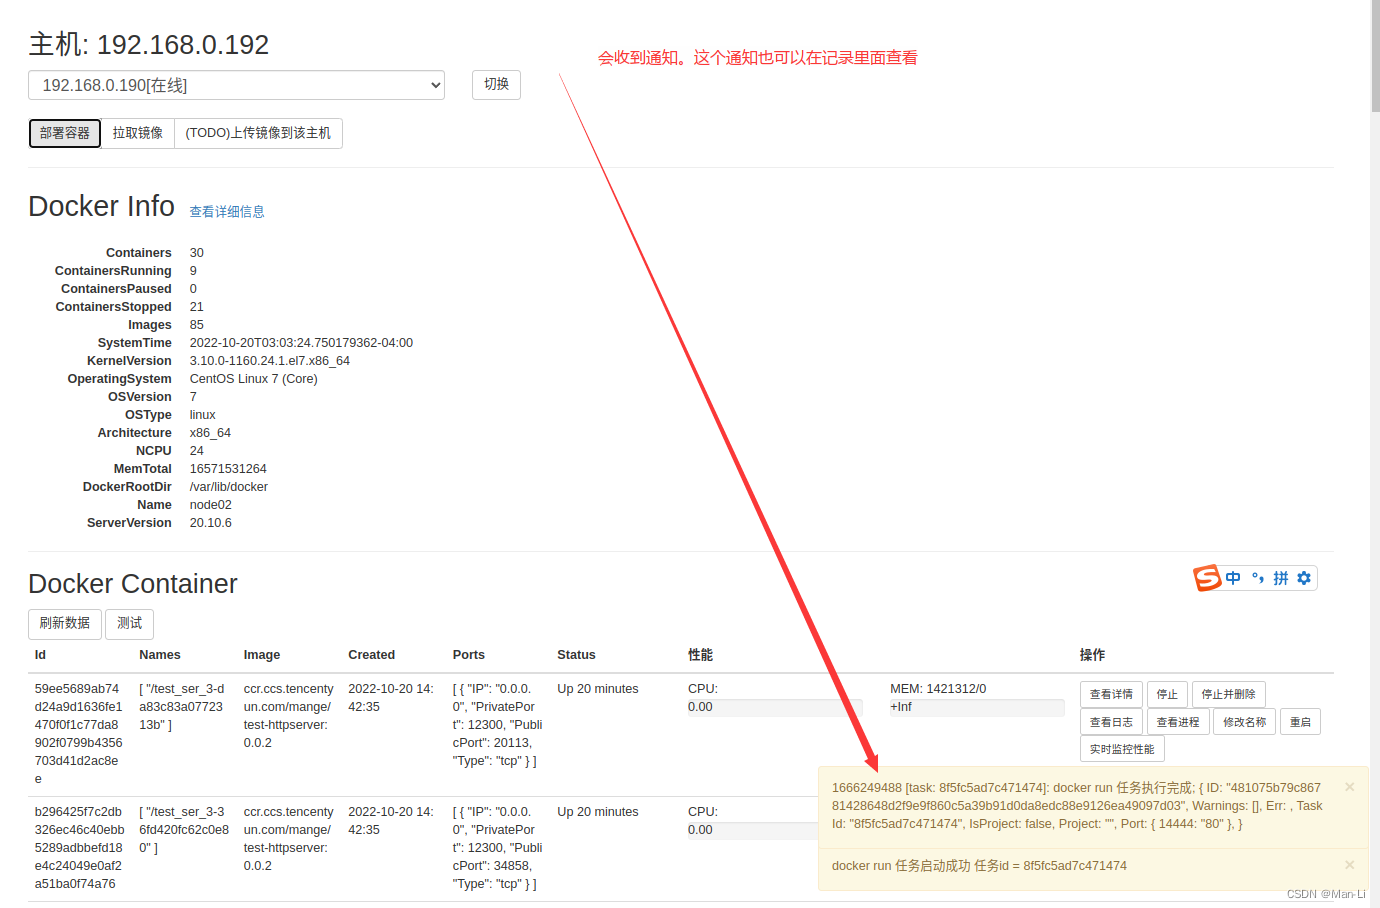Click '查看详情' for container 59ee5689ab74

pyautogui.click(x=1111, y=694)
